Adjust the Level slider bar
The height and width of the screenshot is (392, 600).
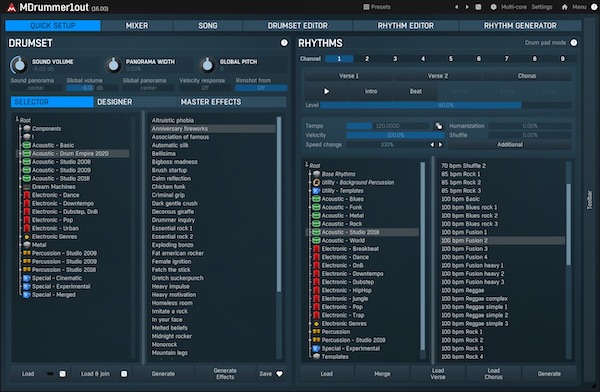[x=445, y=105]
